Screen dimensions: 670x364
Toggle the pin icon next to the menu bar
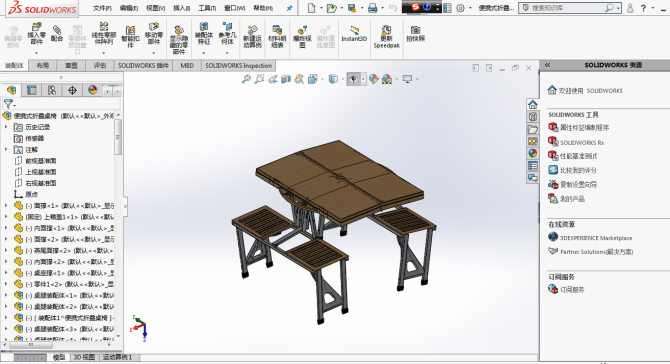290,8
